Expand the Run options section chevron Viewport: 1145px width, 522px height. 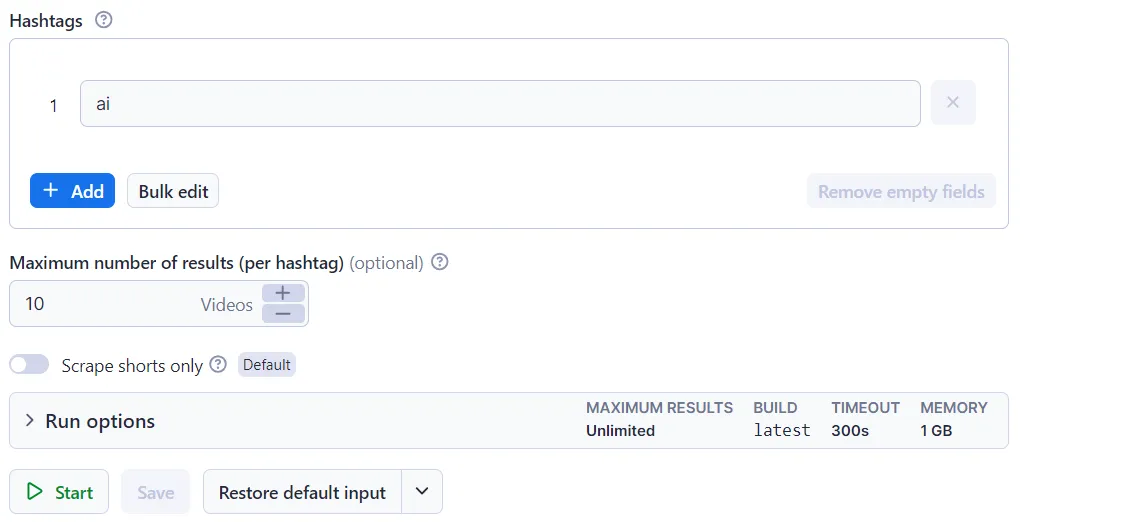[29, 421]
